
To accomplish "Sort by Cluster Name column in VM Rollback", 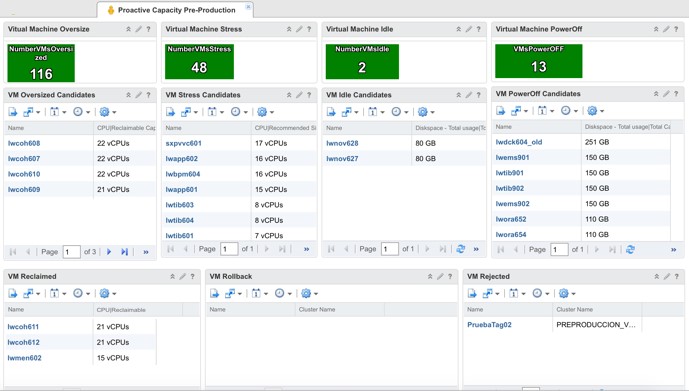I will [x=340, y=309].
